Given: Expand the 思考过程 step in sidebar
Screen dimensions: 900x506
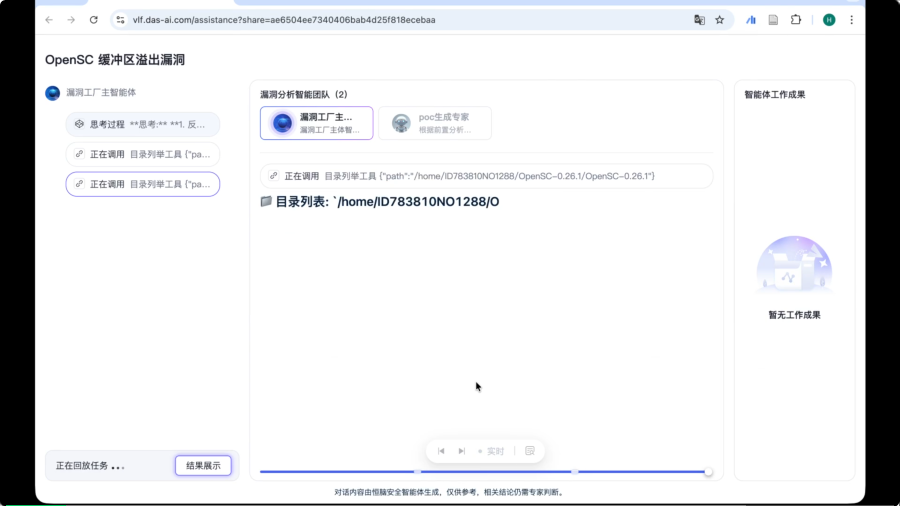Looking at the screenshot, I should [x=142, y=125].
